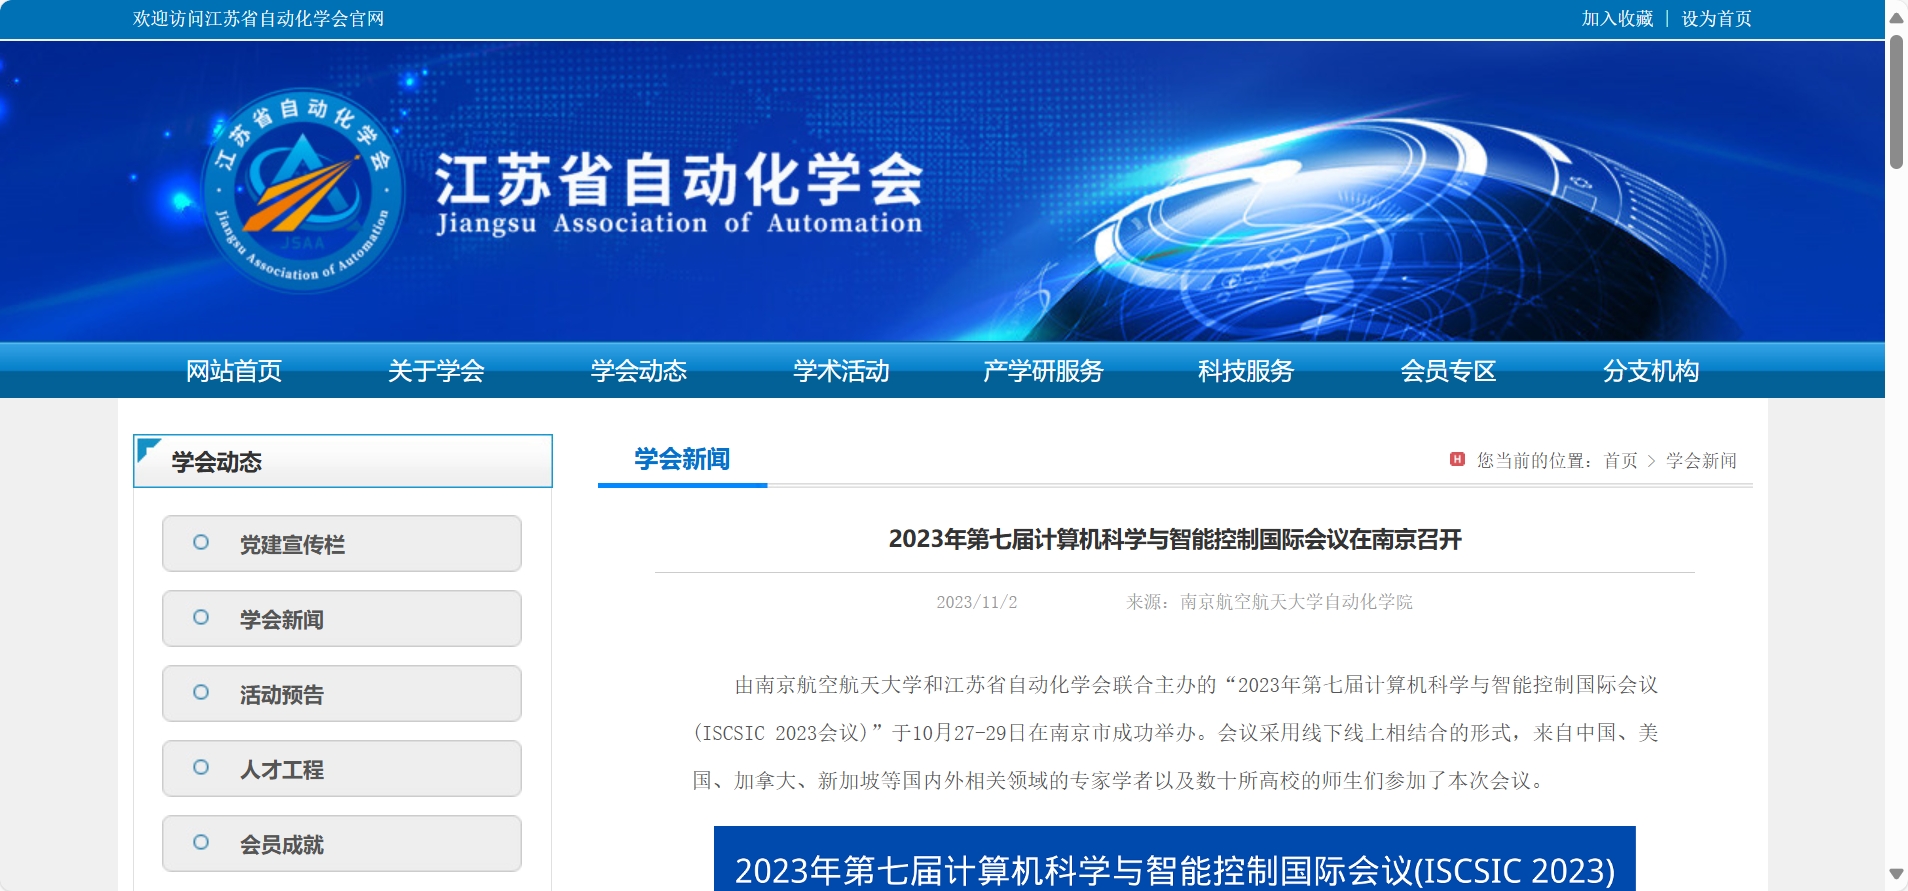Open the 关于学会 navigation menu
This screenshot has height=891, width=1908.
436,371
